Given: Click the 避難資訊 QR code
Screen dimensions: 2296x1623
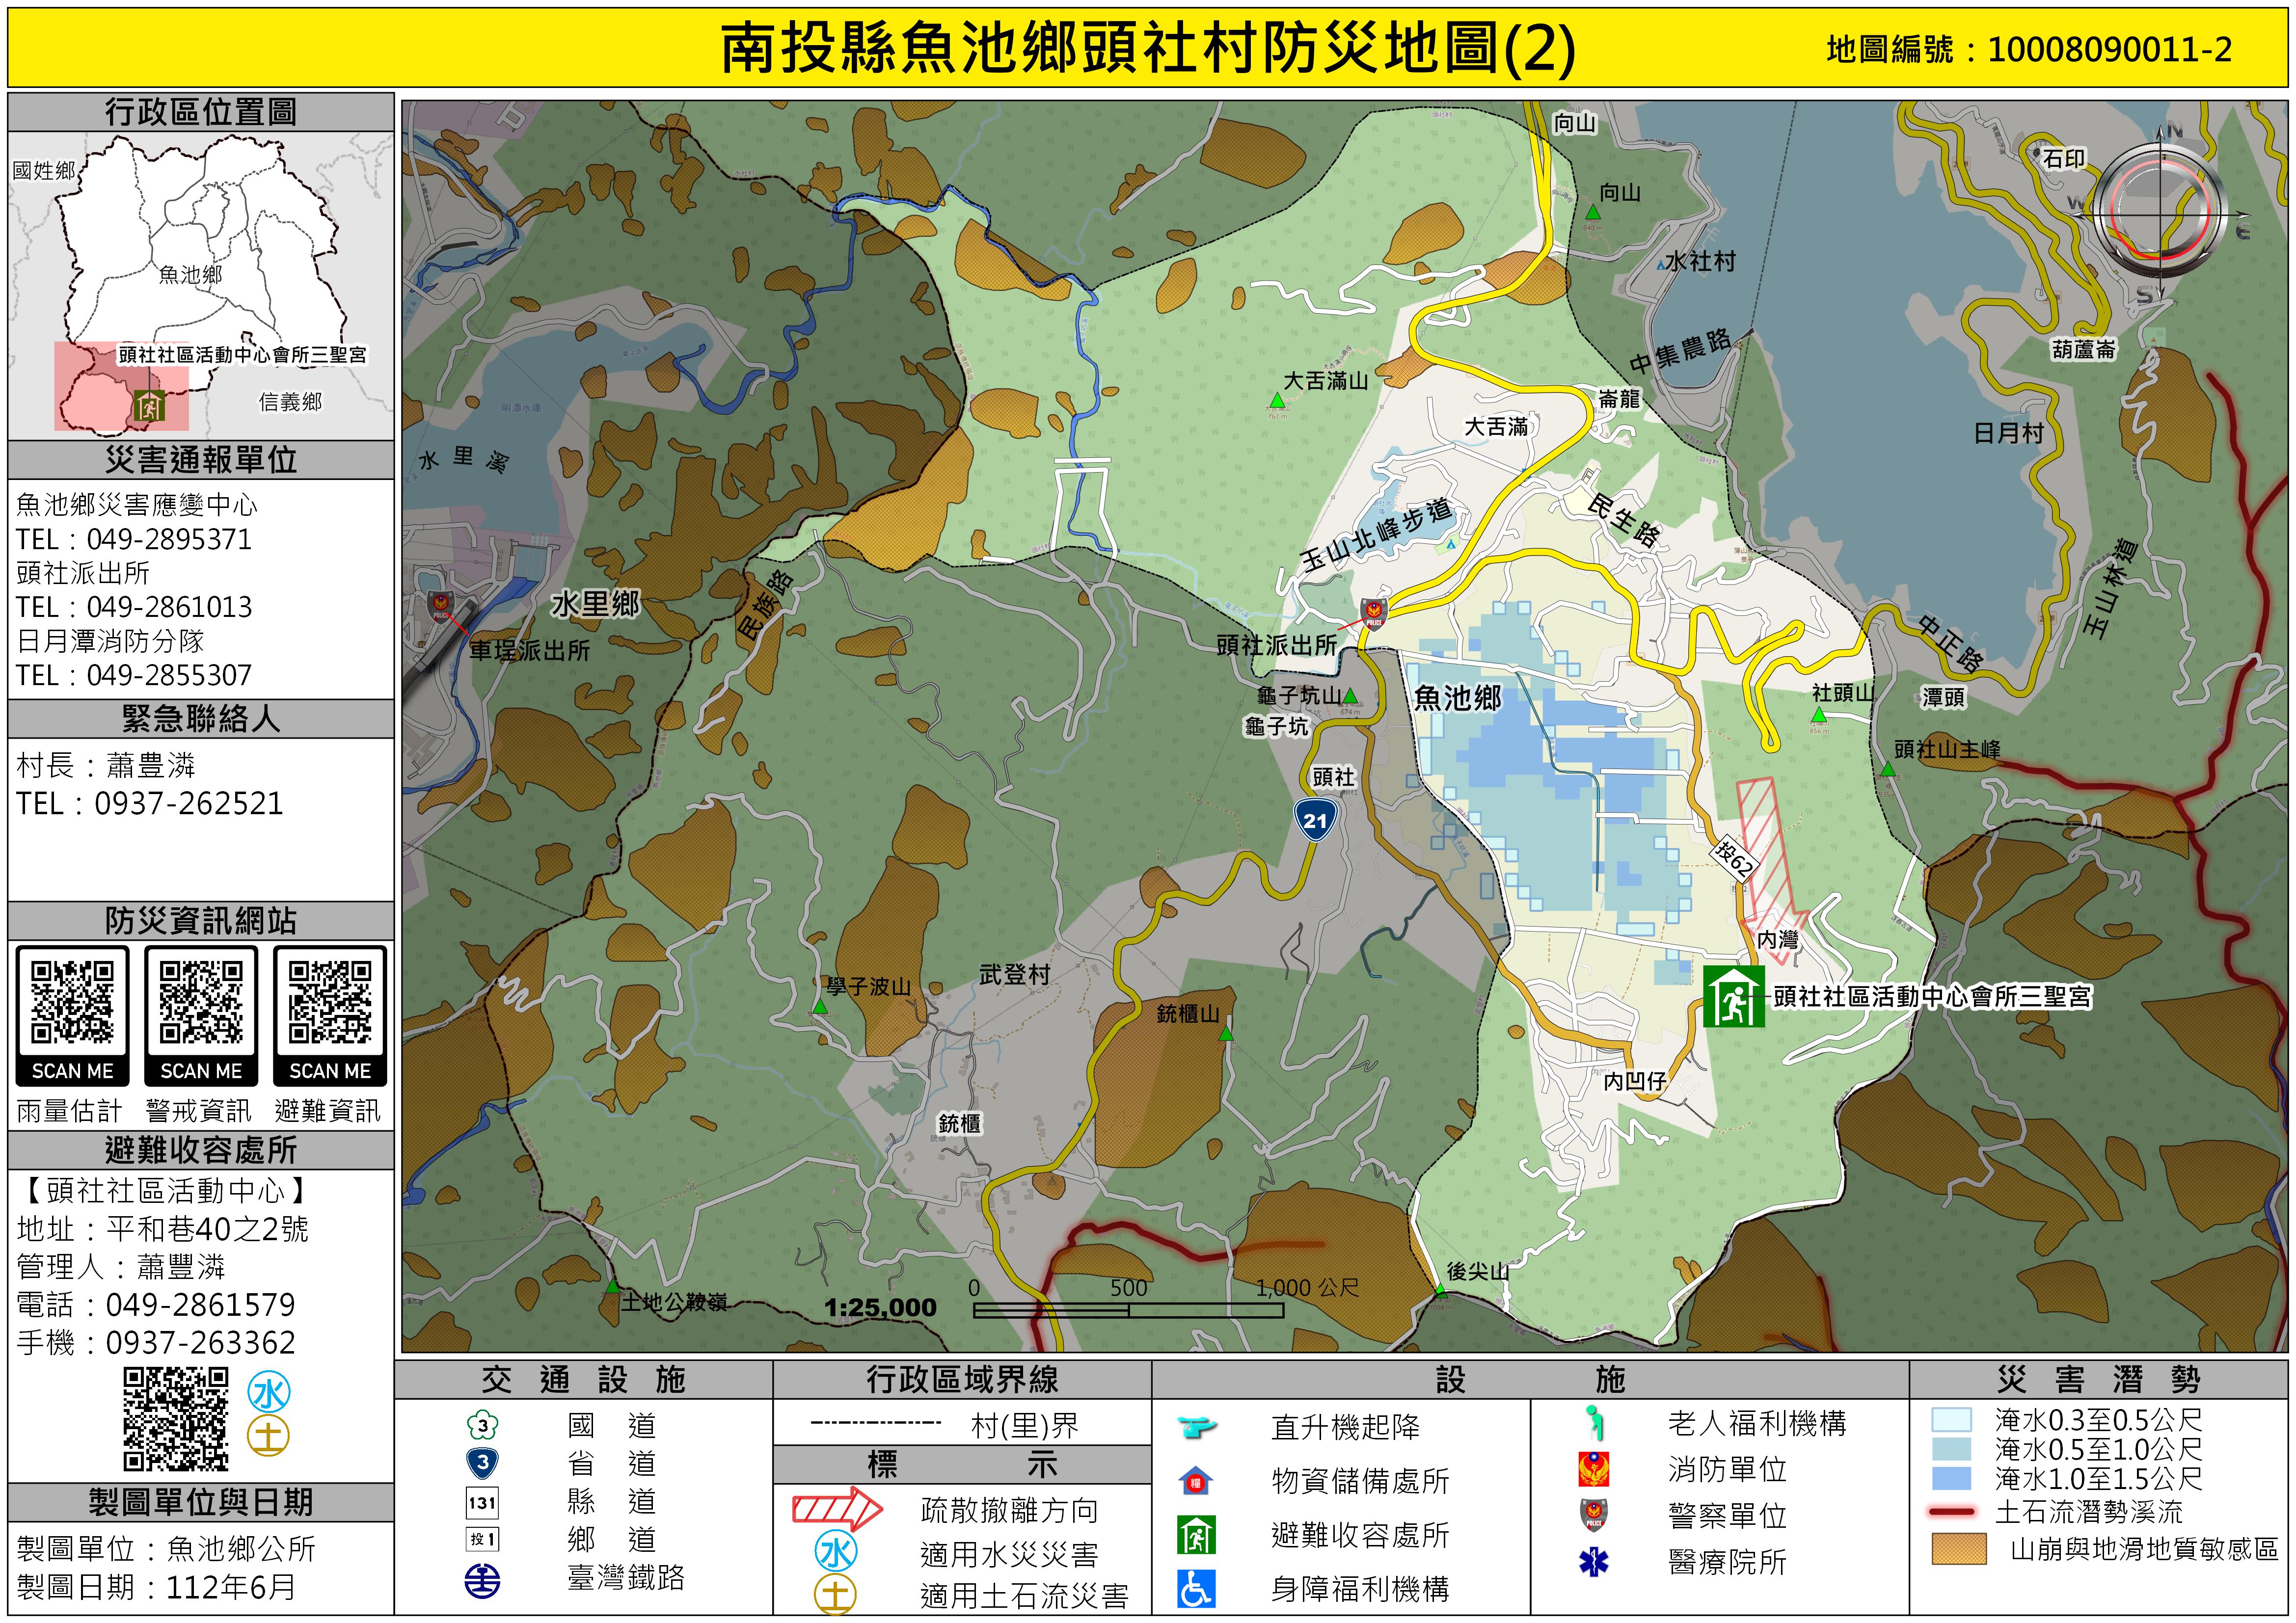Looking at the screenshot, I should 330,1003.
